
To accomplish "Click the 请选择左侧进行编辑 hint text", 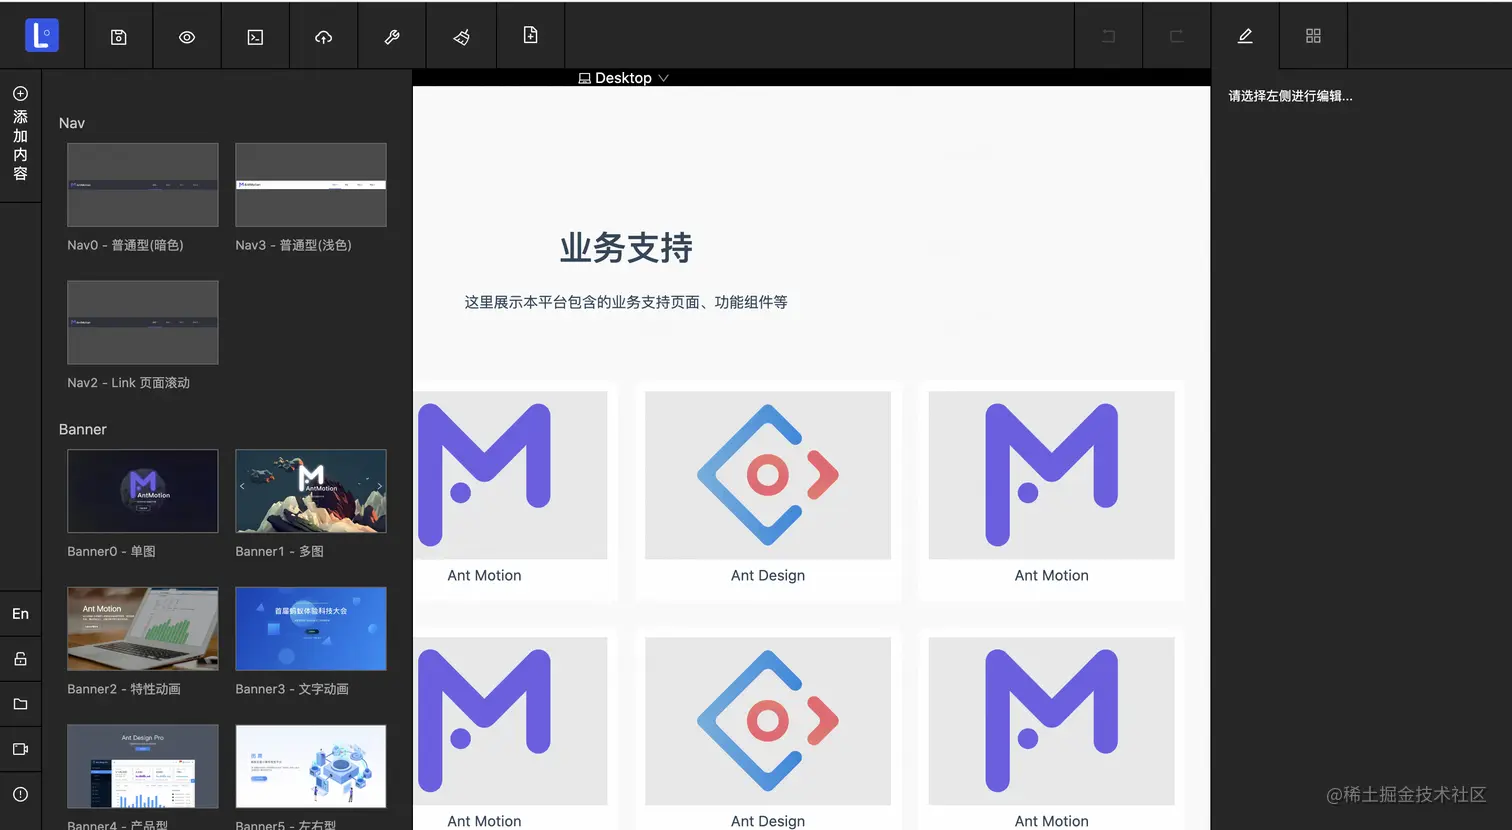I will (x=1290, y=96).
